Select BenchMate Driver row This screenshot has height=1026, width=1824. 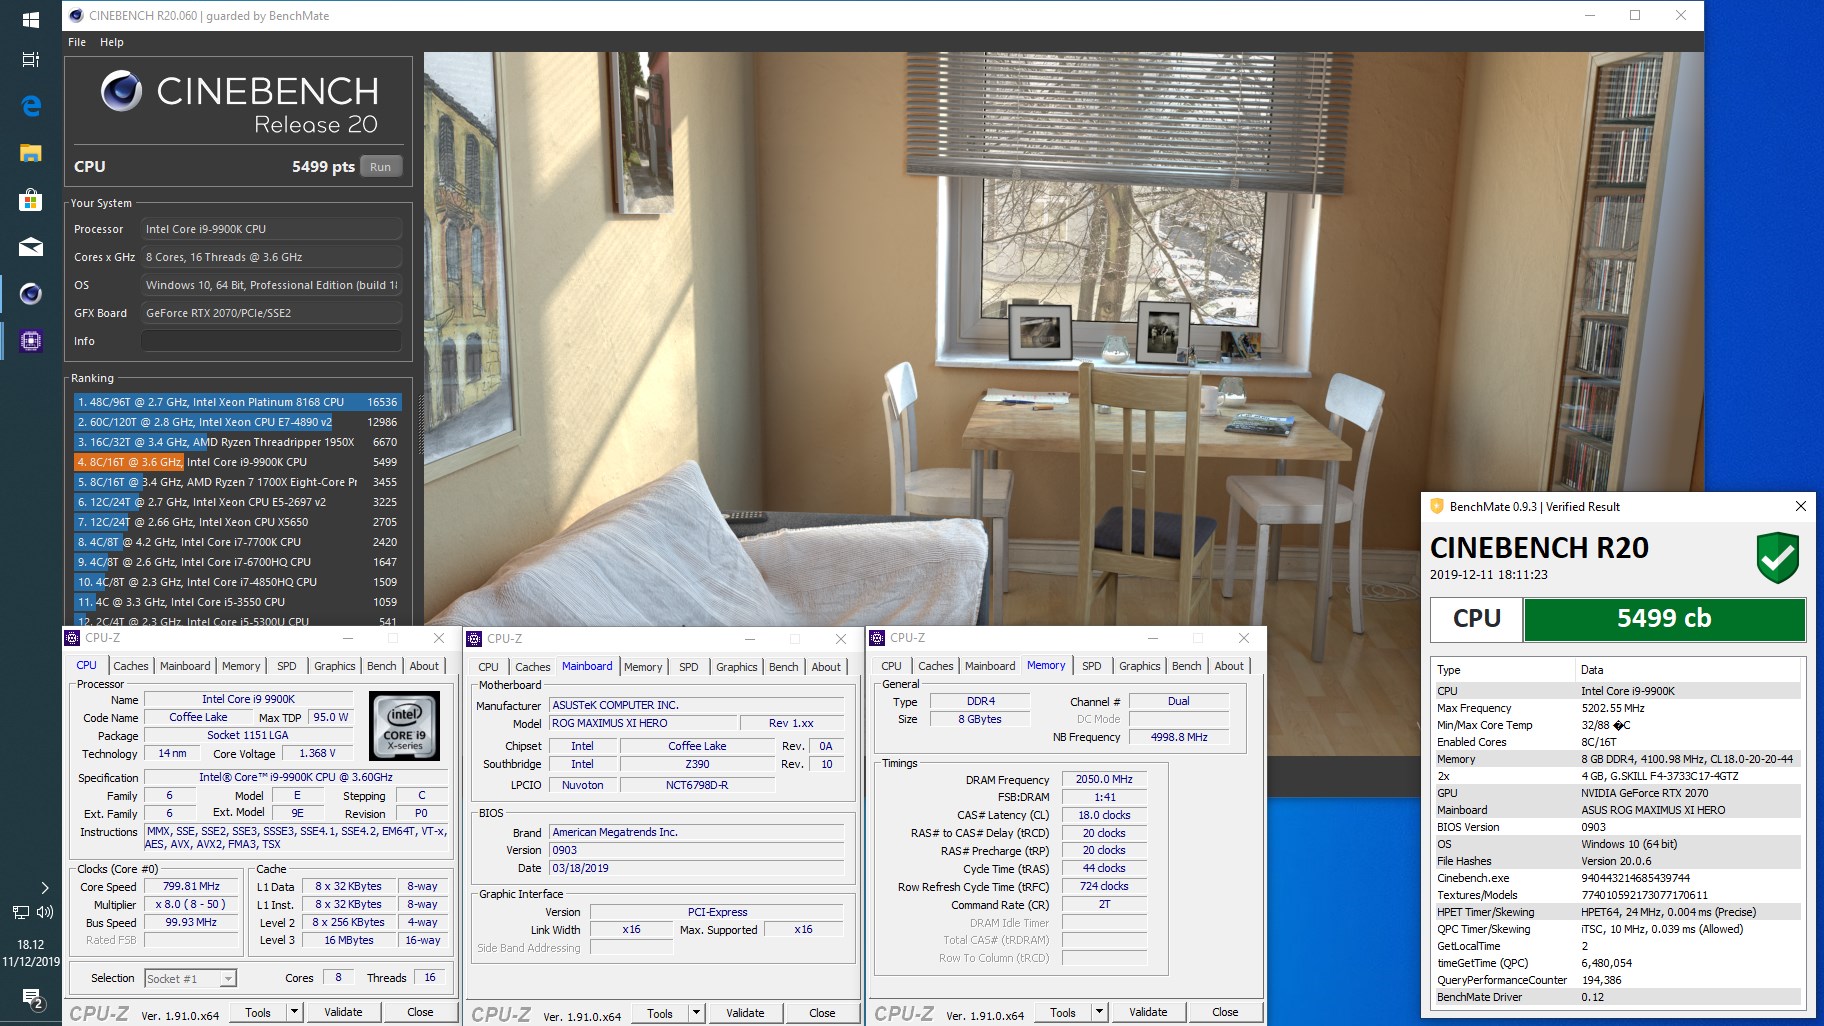tap(1616, 997)
